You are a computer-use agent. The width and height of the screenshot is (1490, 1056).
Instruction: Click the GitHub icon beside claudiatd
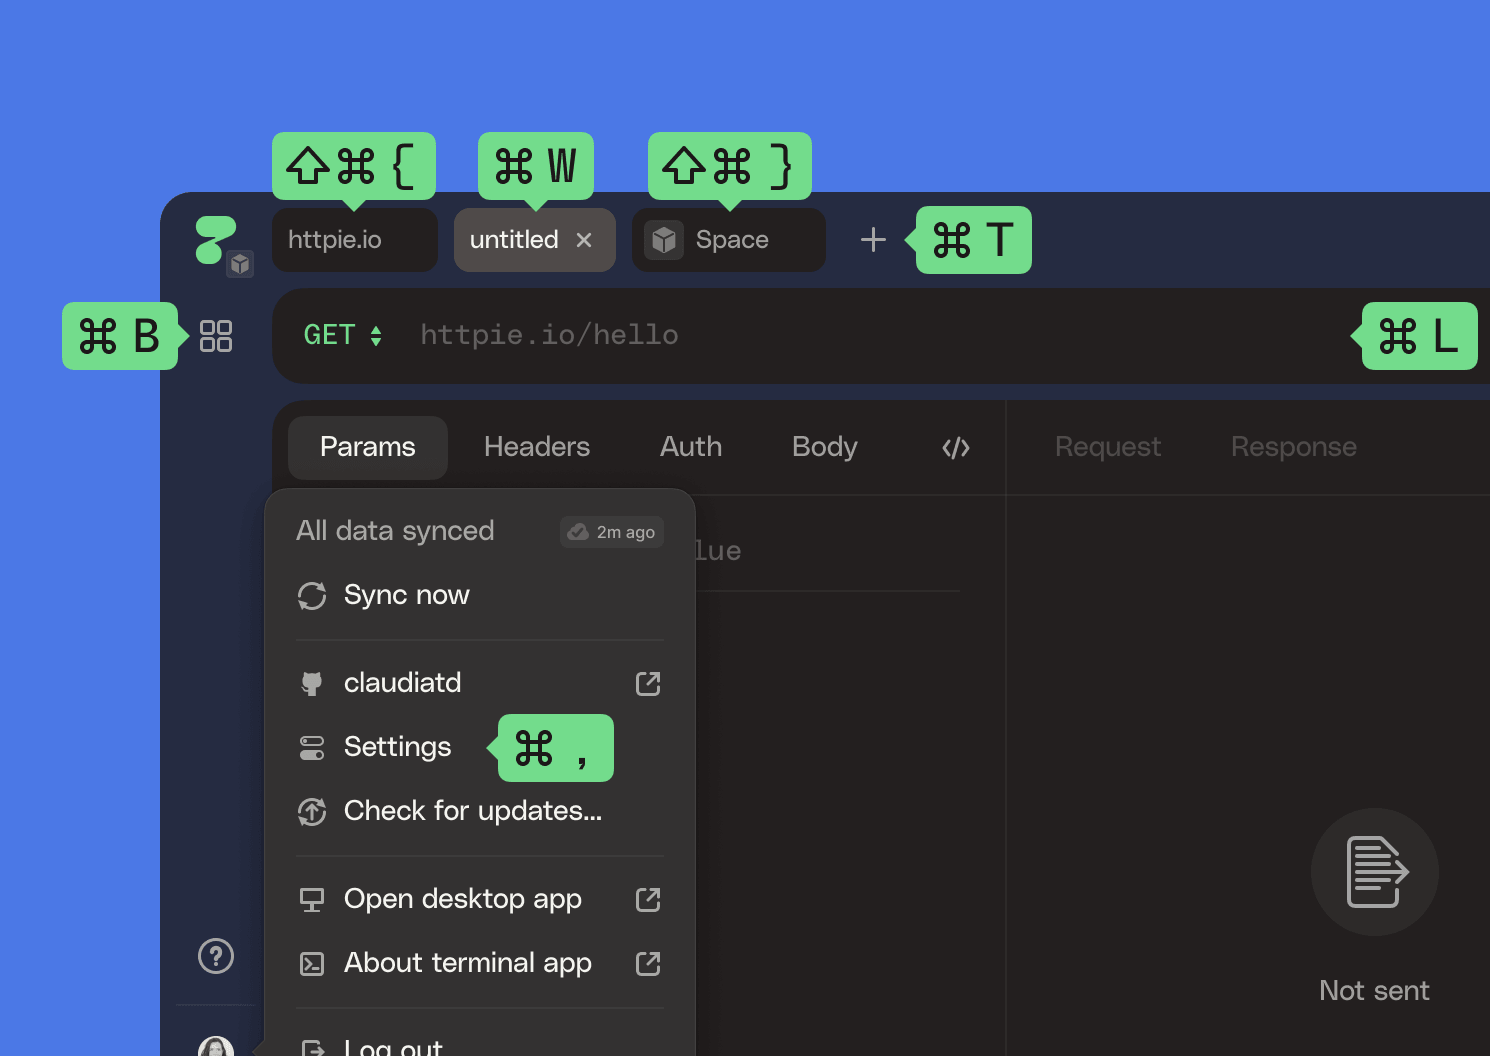click(312, 684)
